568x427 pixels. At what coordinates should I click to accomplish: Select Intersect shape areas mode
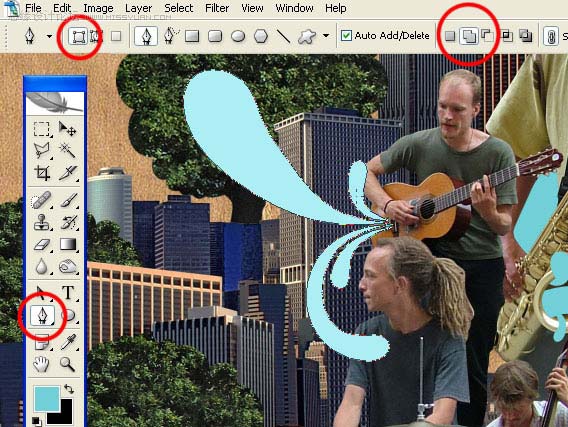pyautogui.click(x=507, y=36)
